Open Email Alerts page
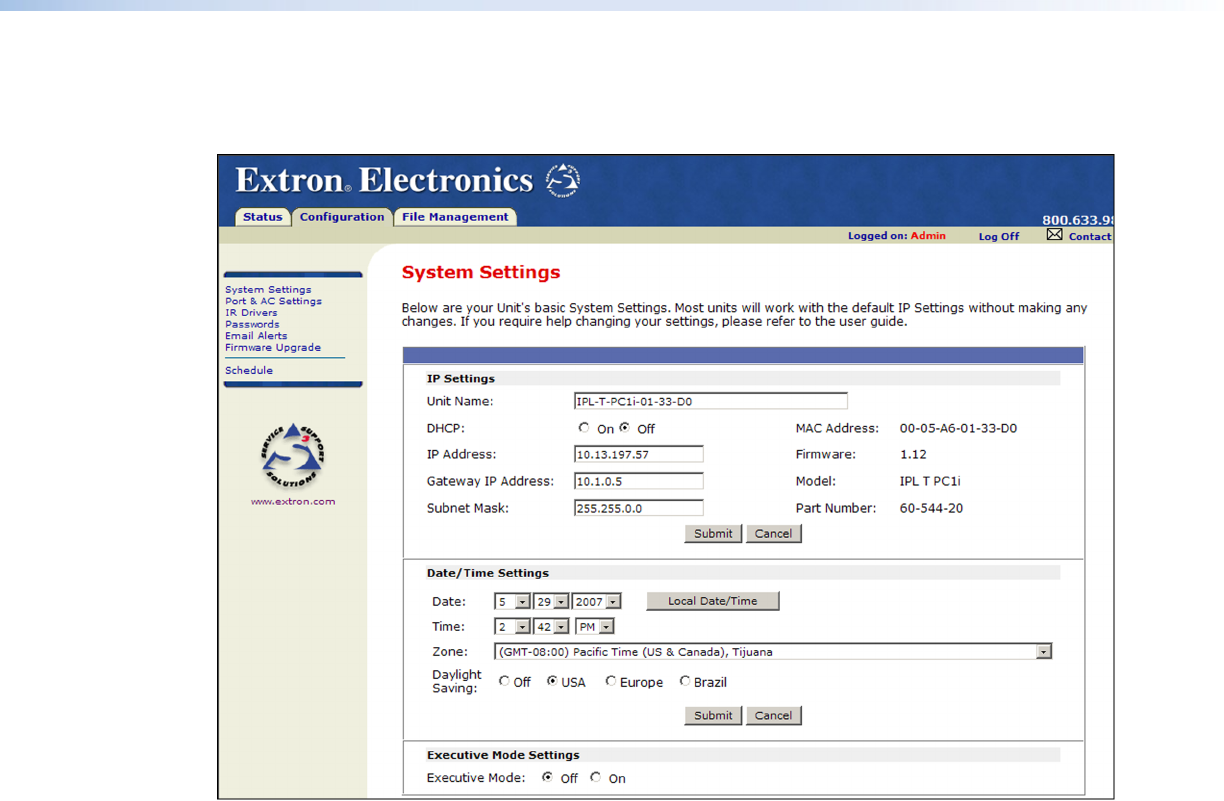 click(x=256, y=336)
